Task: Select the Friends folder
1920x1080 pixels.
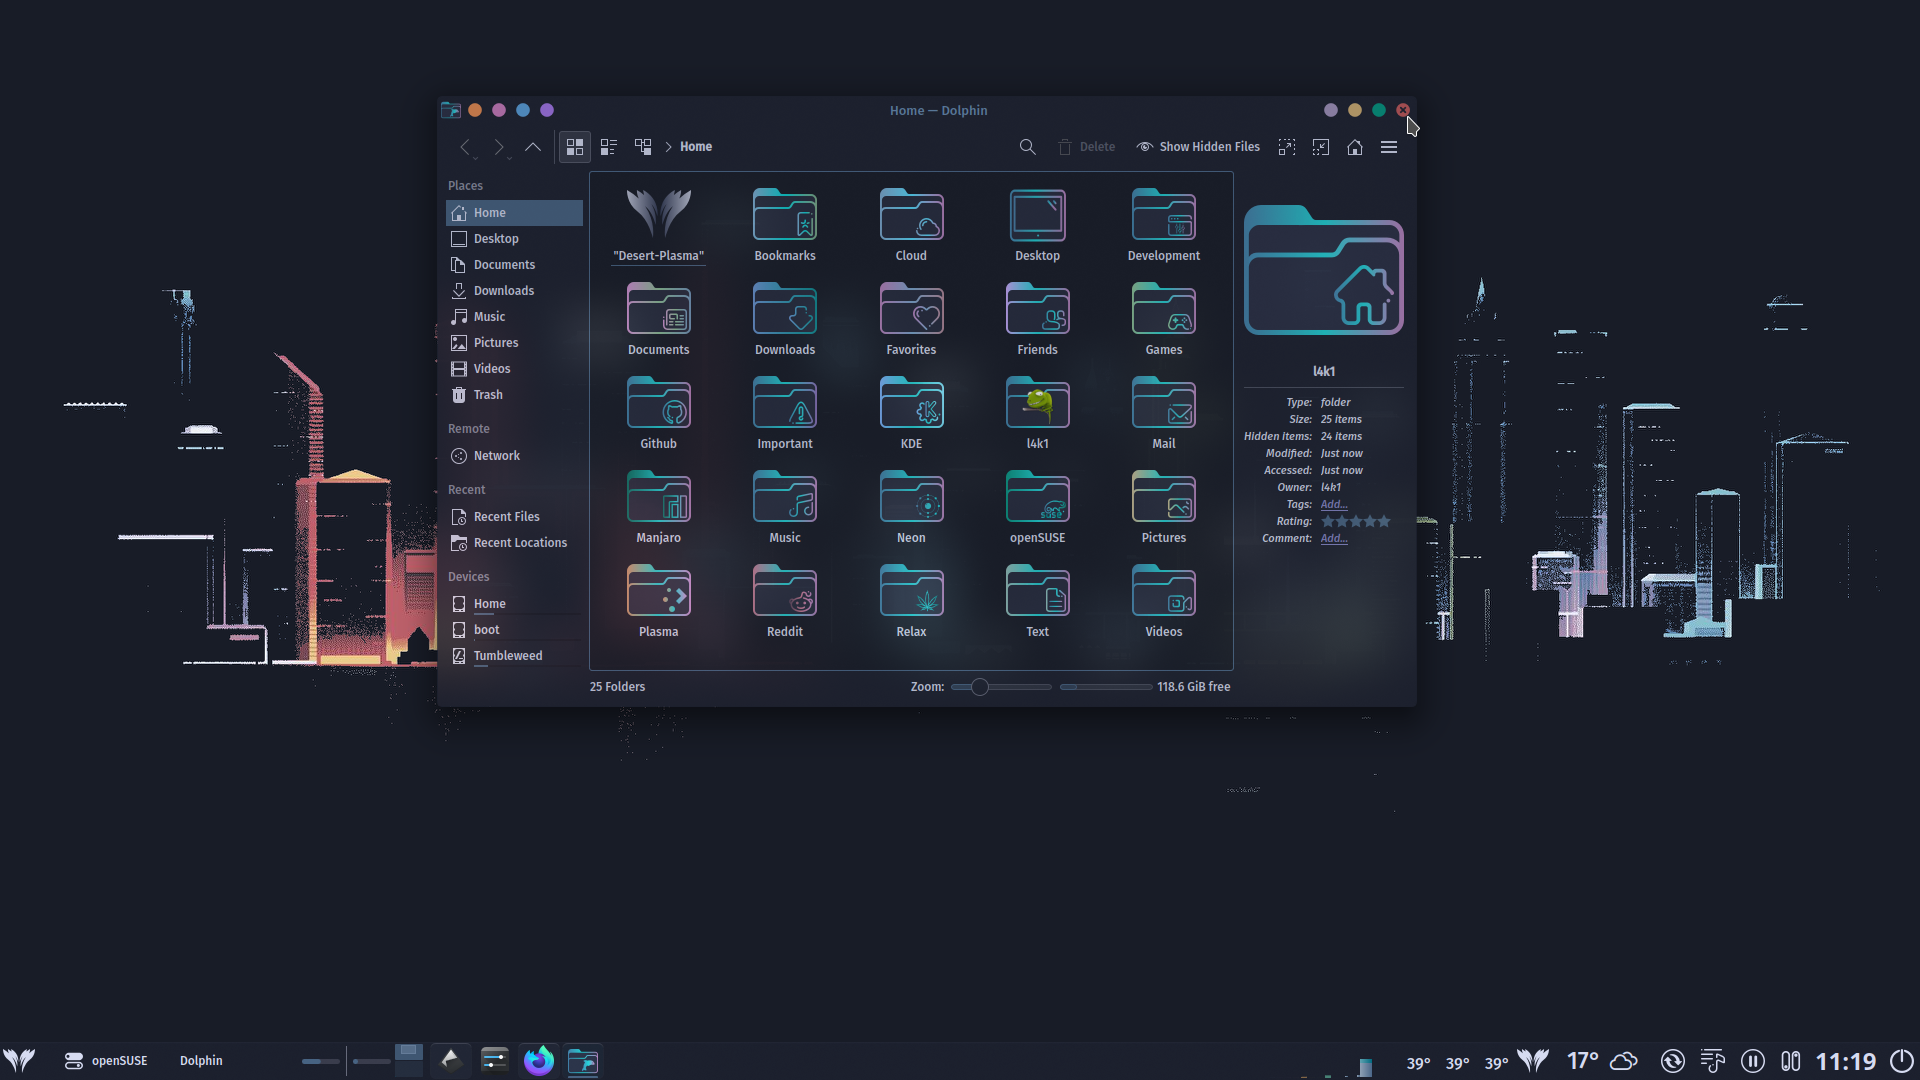Action: click(x=1038, y=319)
